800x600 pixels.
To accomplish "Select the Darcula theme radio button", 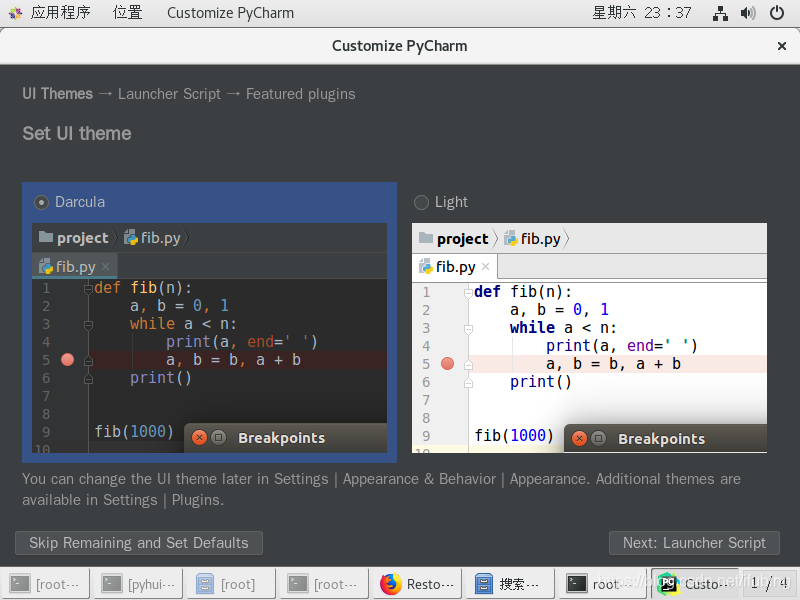I will point(41,203).
